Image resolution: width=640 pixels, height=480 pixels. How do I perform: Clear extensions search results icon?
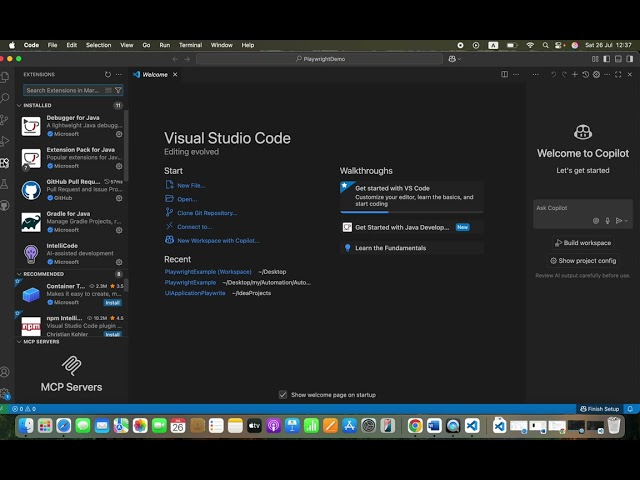[108, 90]
